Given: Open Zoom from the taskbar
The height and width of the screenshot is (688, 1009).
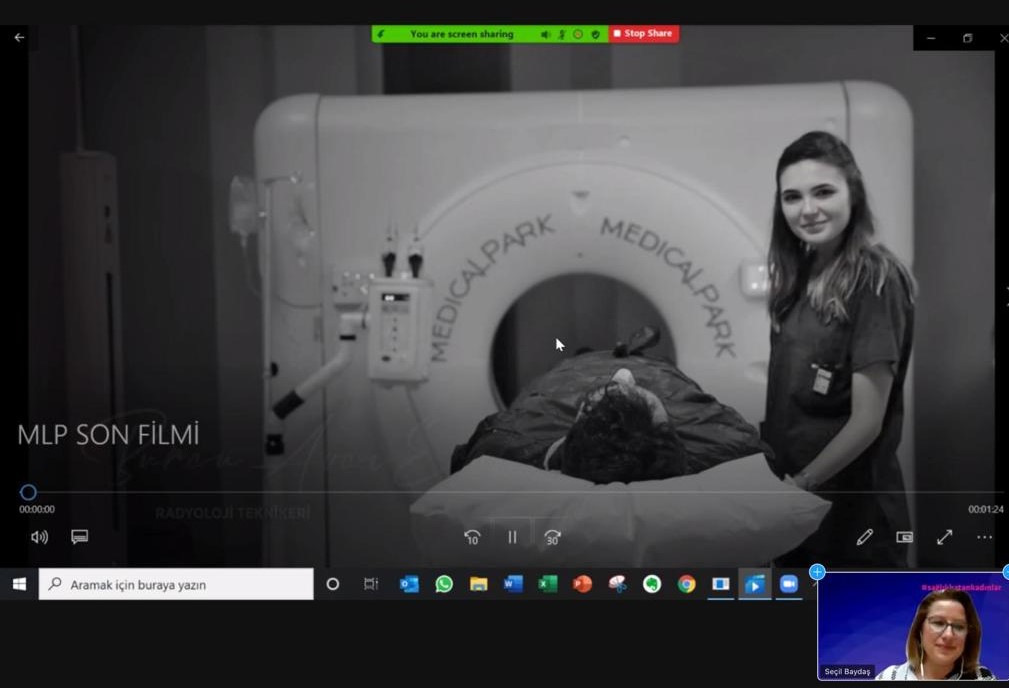Looking at the screenshot, I should [788, 584].
